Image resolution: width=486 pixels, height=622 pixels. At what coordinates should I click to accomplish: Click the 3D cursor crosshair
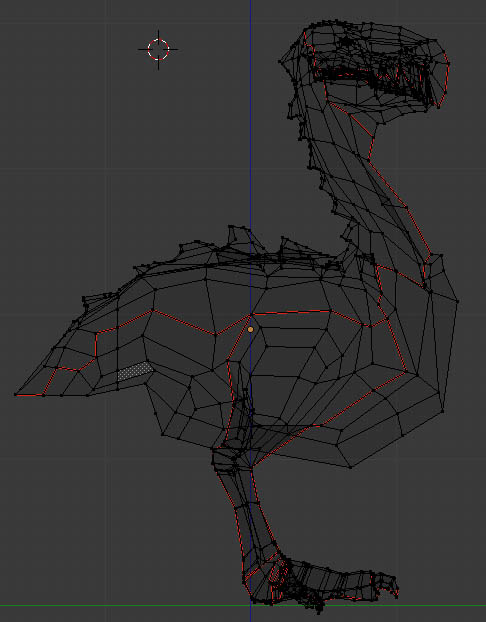coord(158,50)
